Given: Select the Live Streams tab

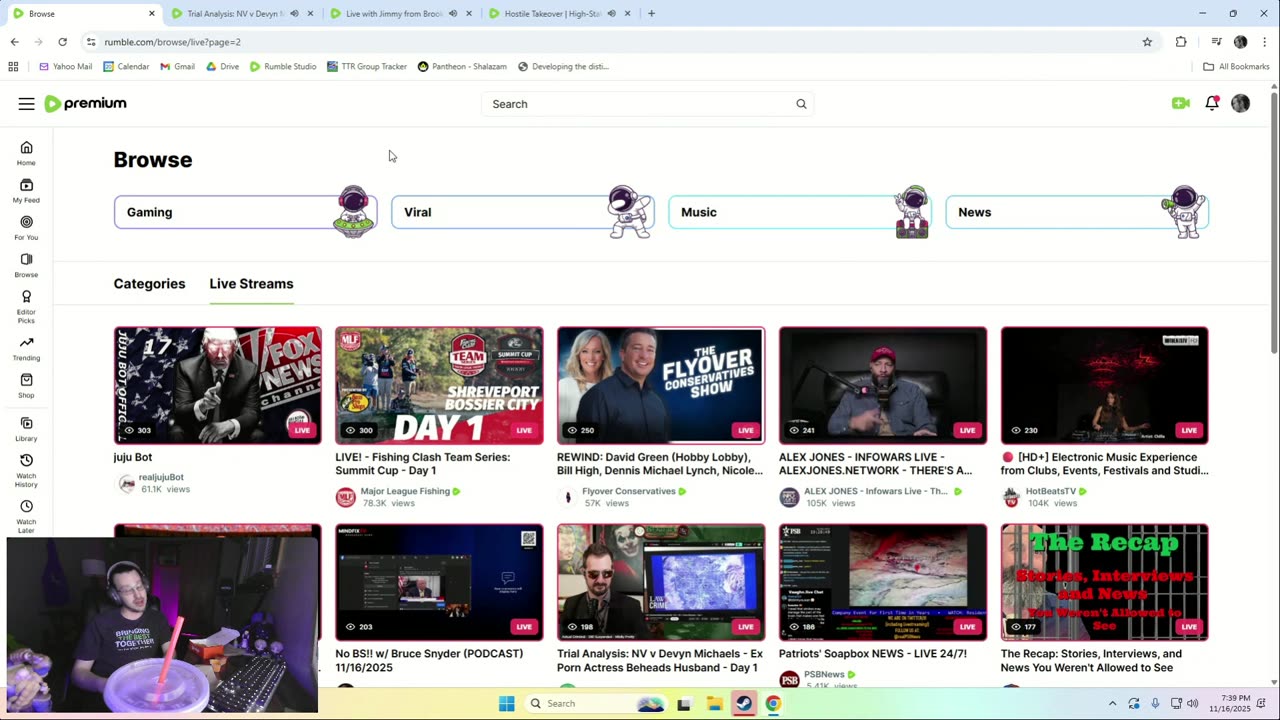Looking at the screenshot, I should tap(251, 284).
